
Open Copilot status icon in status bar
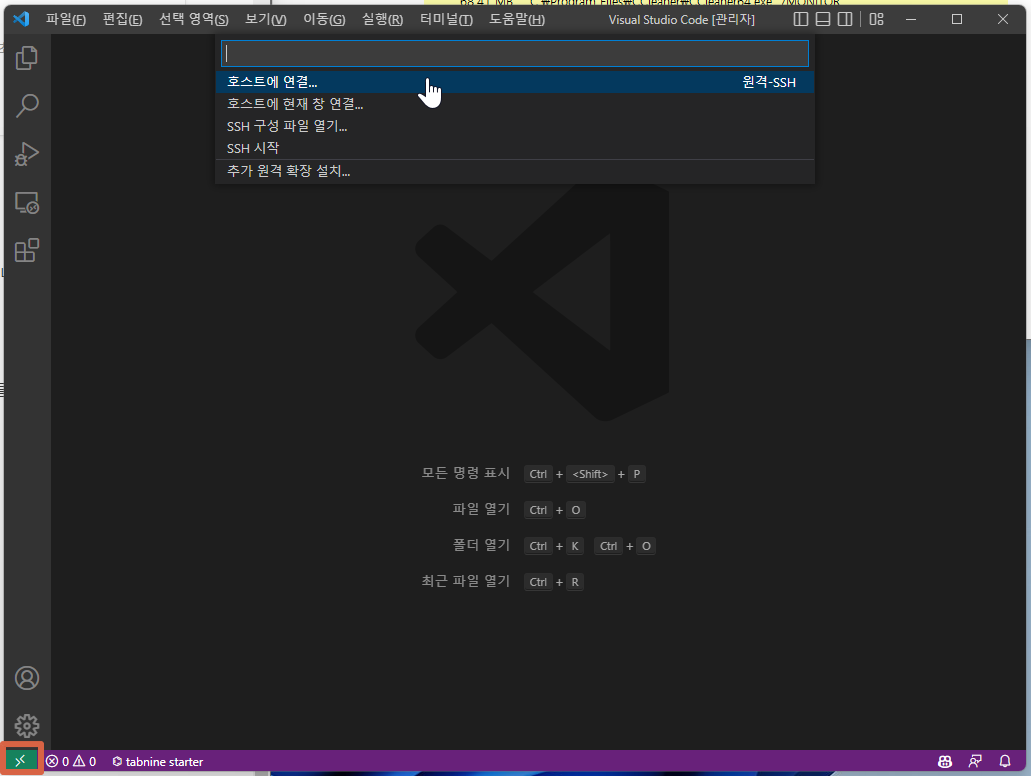[945, 762]
